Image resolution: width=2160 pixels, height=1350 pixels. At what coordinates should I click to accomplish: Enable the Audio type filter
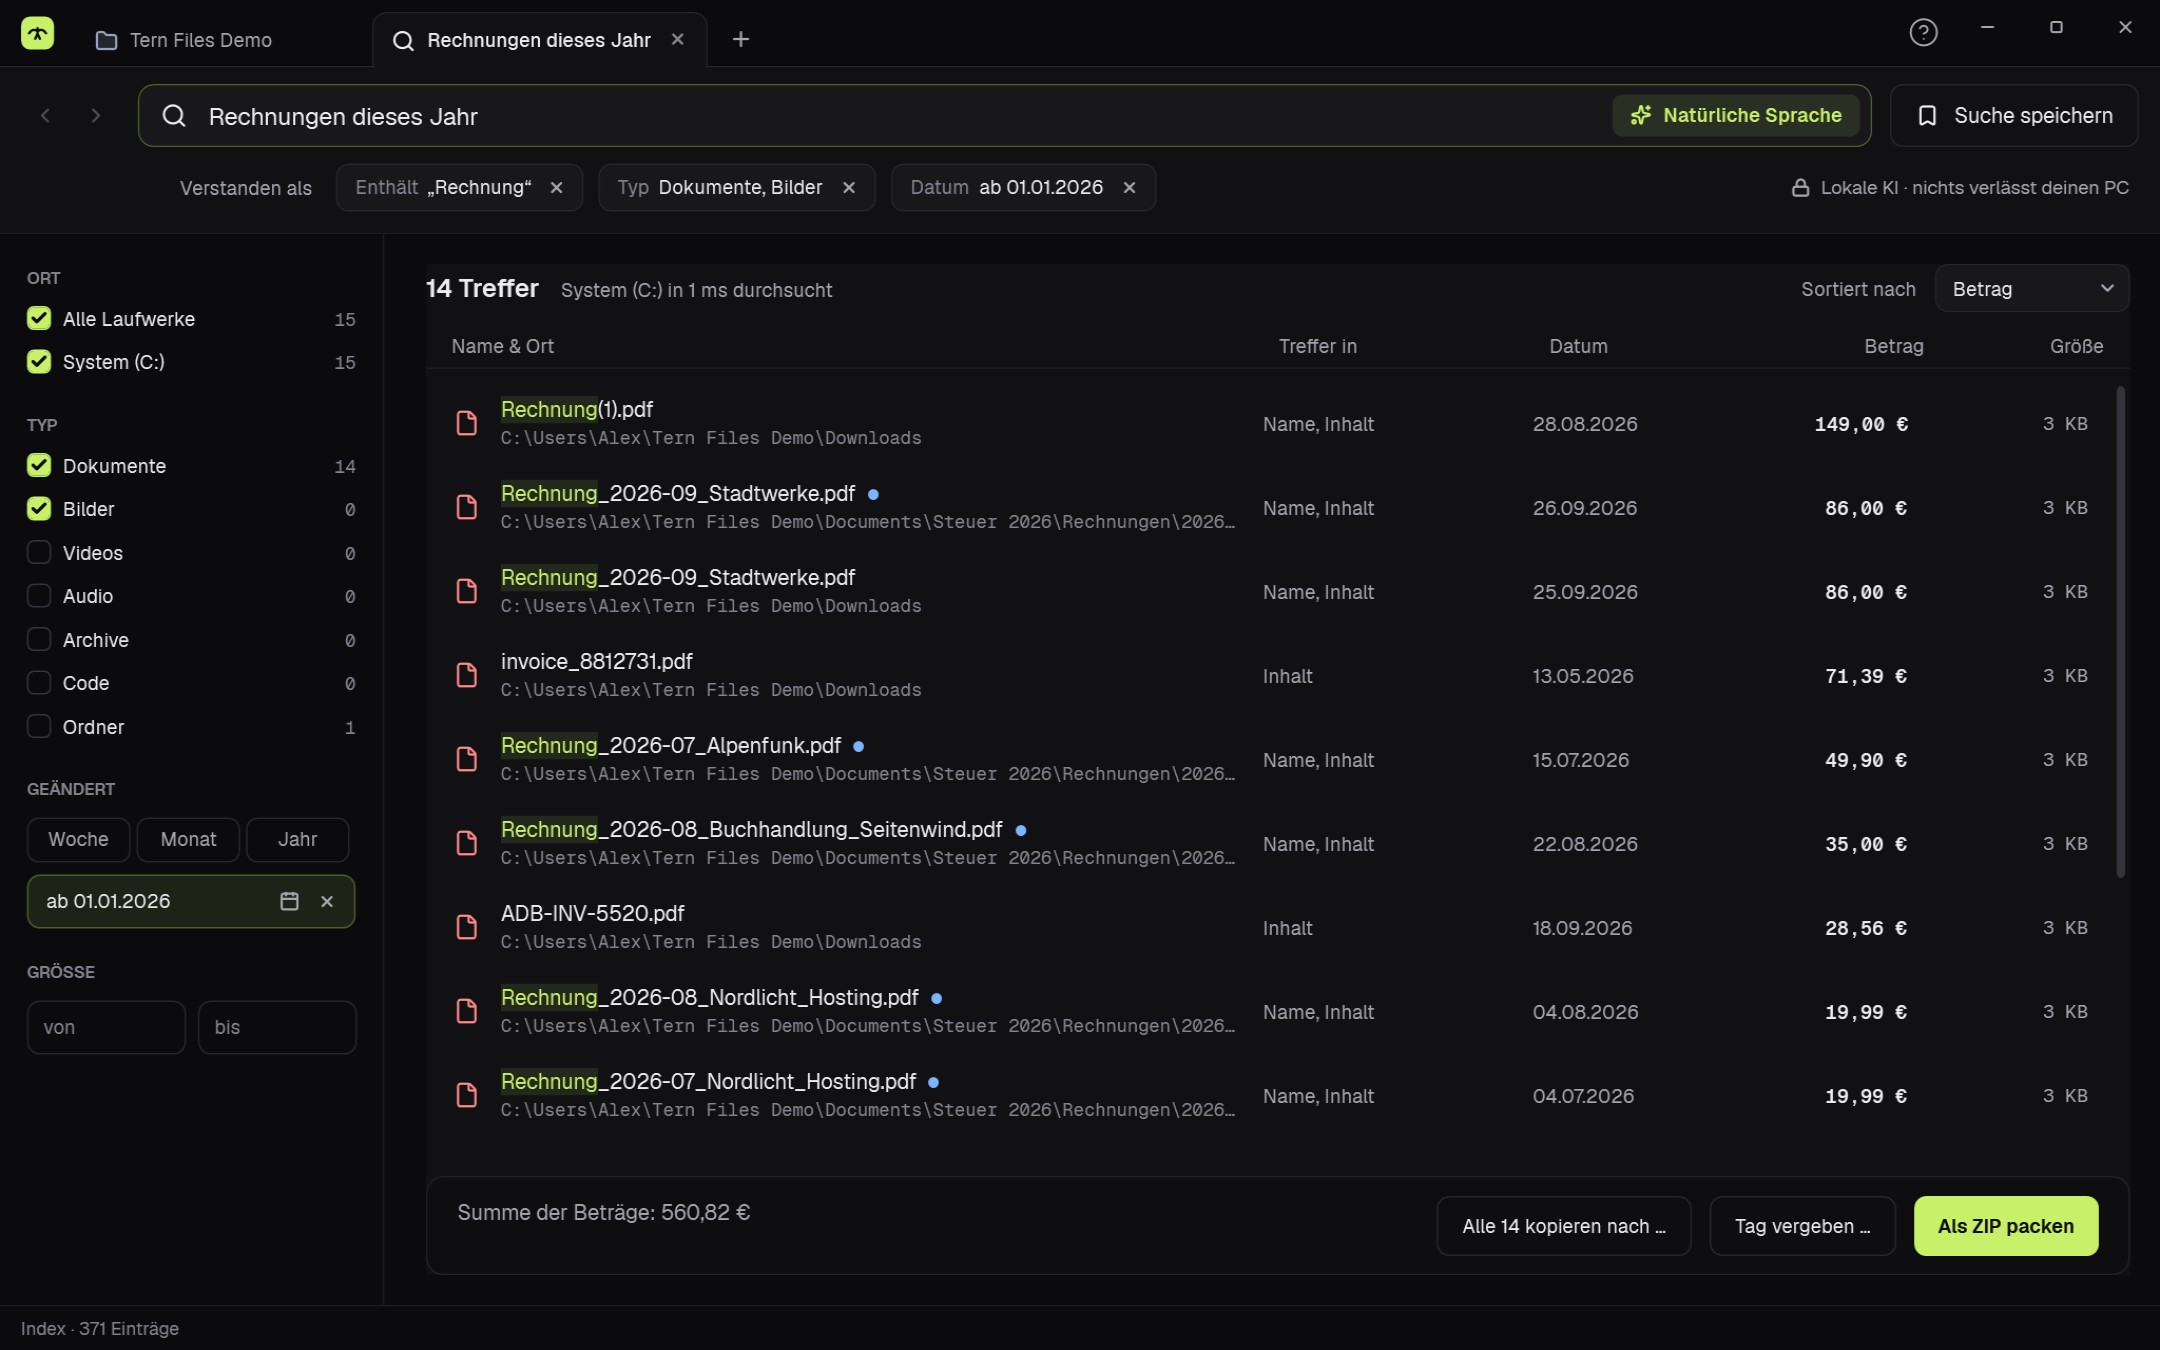39,595
